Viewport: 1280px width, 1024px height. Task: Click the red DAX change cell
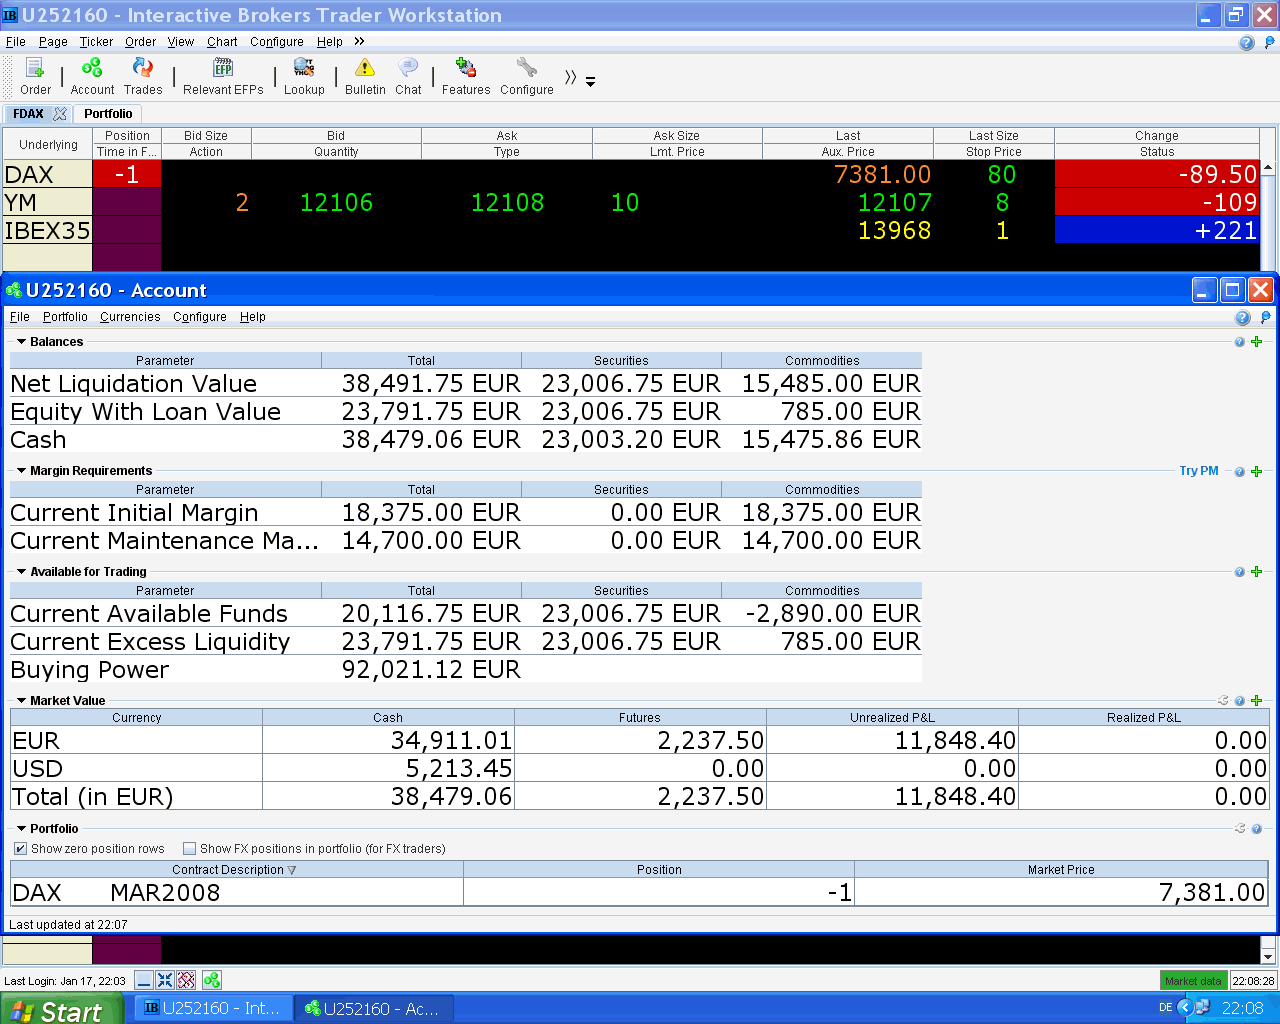[1156, 174]
